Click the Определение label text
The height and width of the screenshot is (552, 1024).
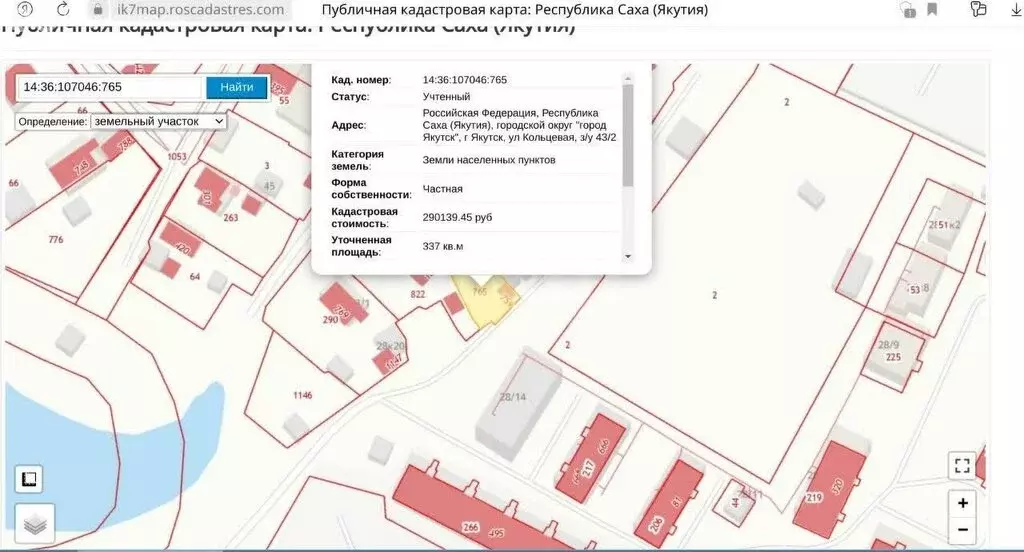[x=53, y=122]
